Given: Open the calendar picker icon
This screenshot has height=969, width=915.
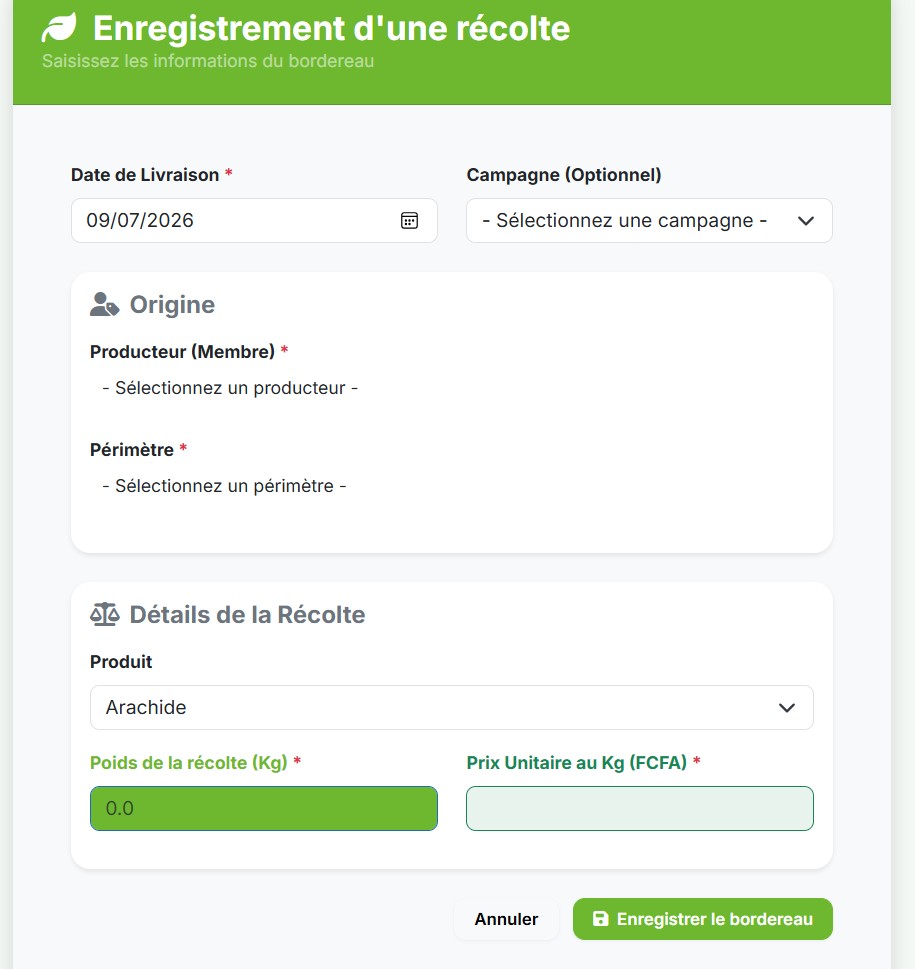Looking at the screenshot, I should (409, 221).
